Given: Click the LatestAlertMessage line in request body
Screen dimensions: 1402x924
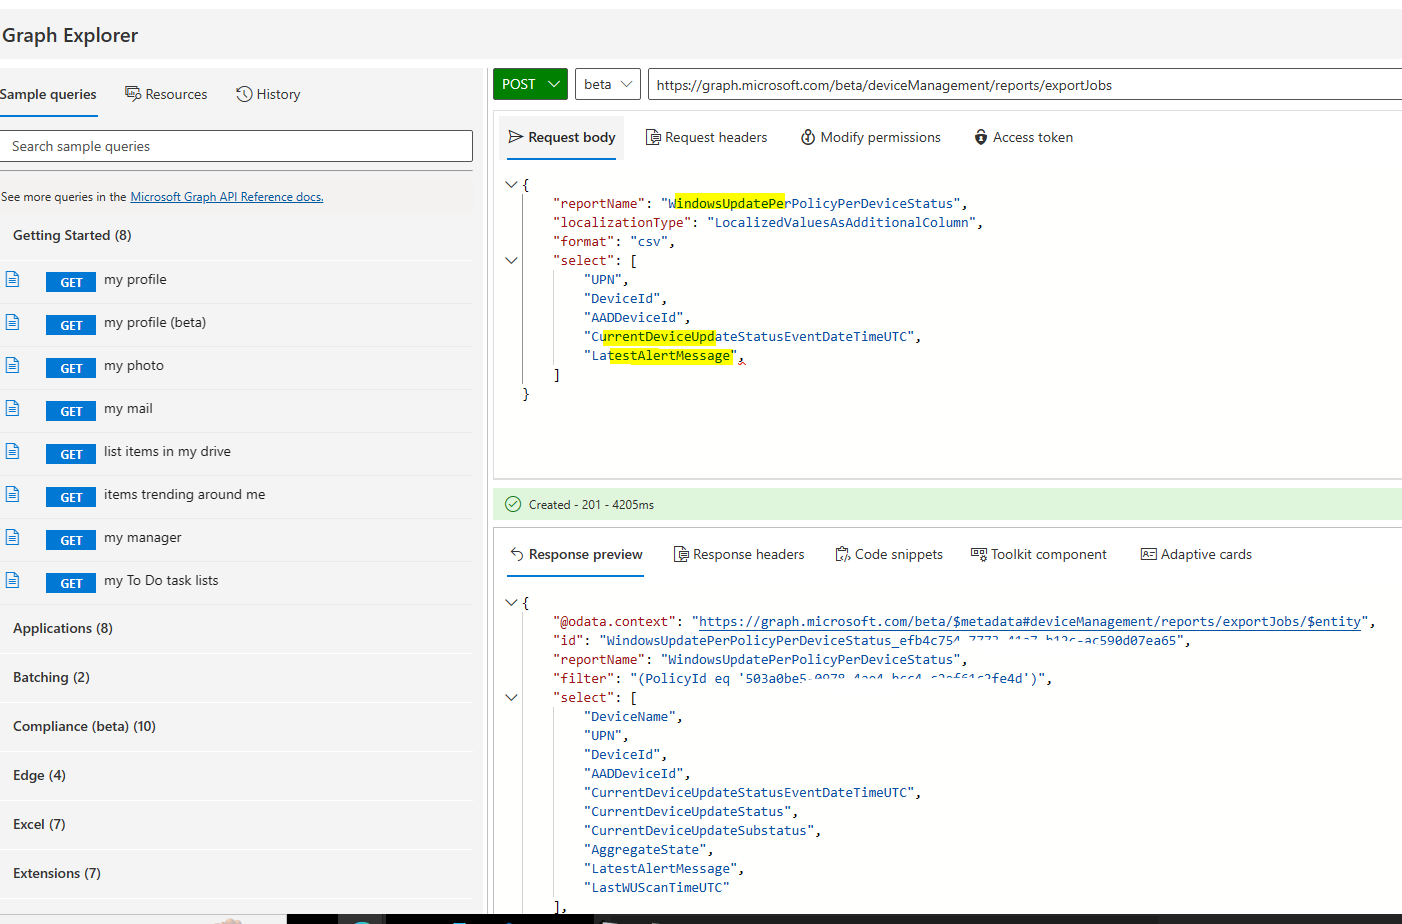Looking at the screenshot, I should click(x=663, y=355).
